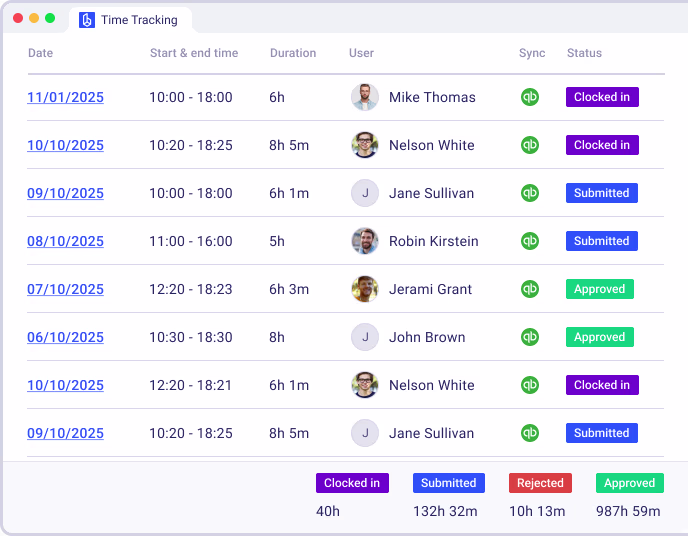Click Nelson White's avatar in 8h 5m row
This screenshot has height=536, width=688.
(365, 145)
